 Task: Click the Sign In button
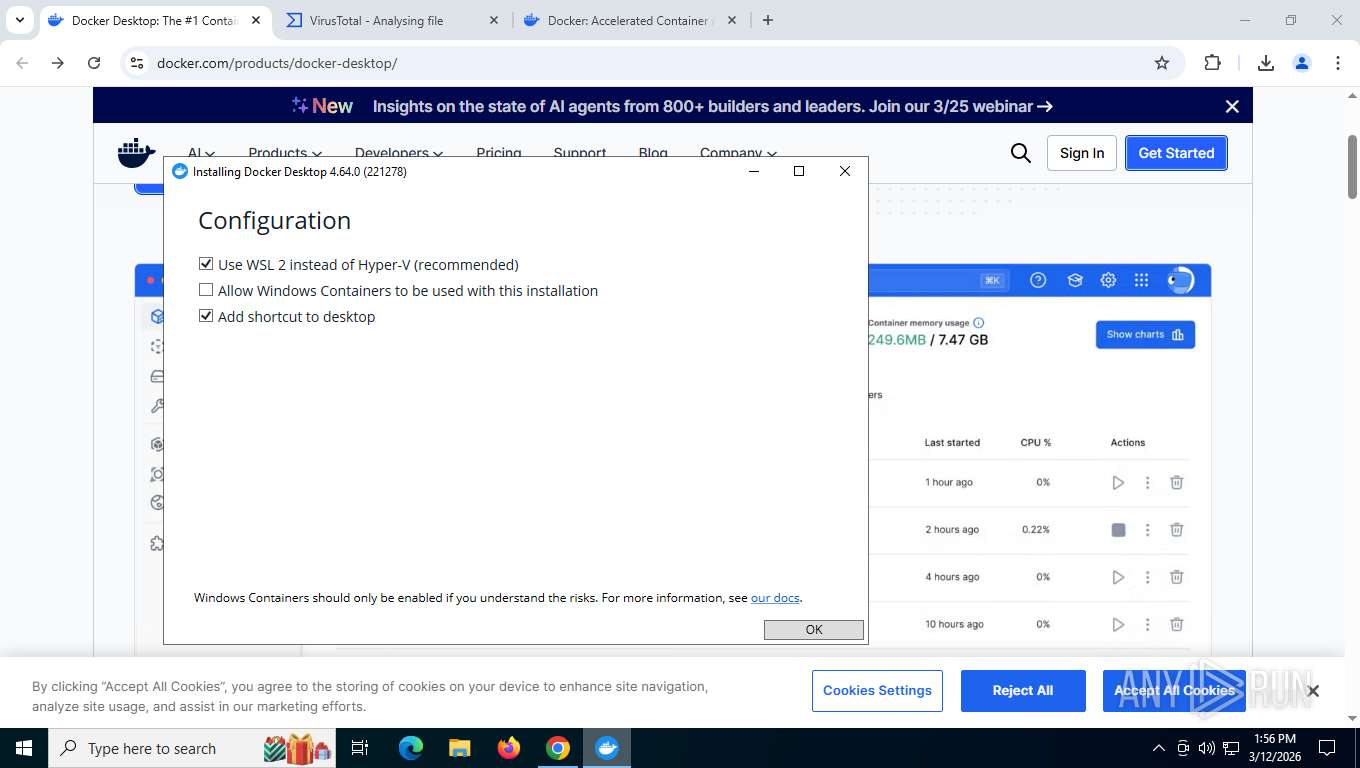1082,153
